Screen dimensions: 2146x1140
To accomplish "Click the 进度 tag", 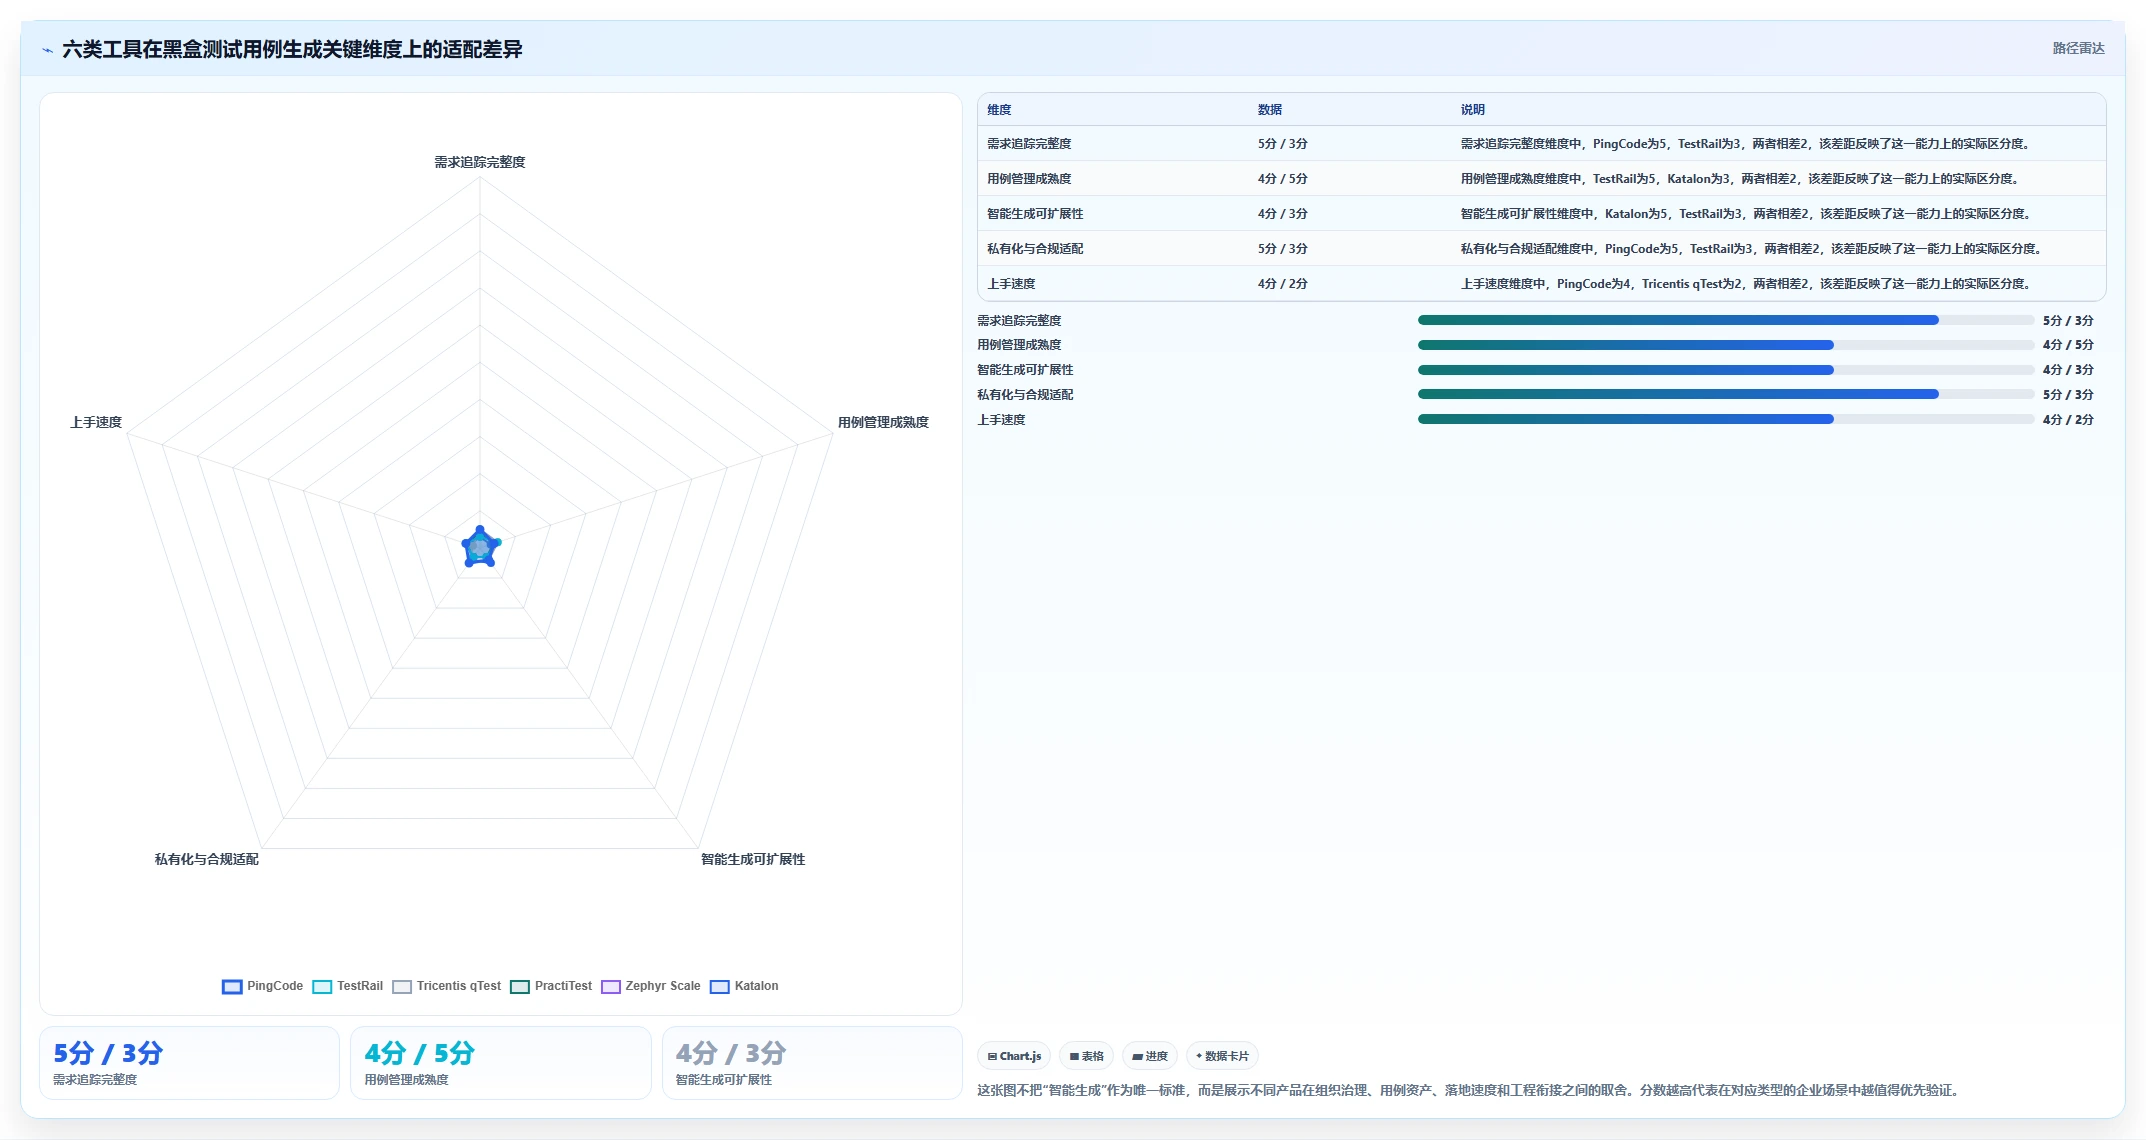I will click(x=1150, y=1056).
